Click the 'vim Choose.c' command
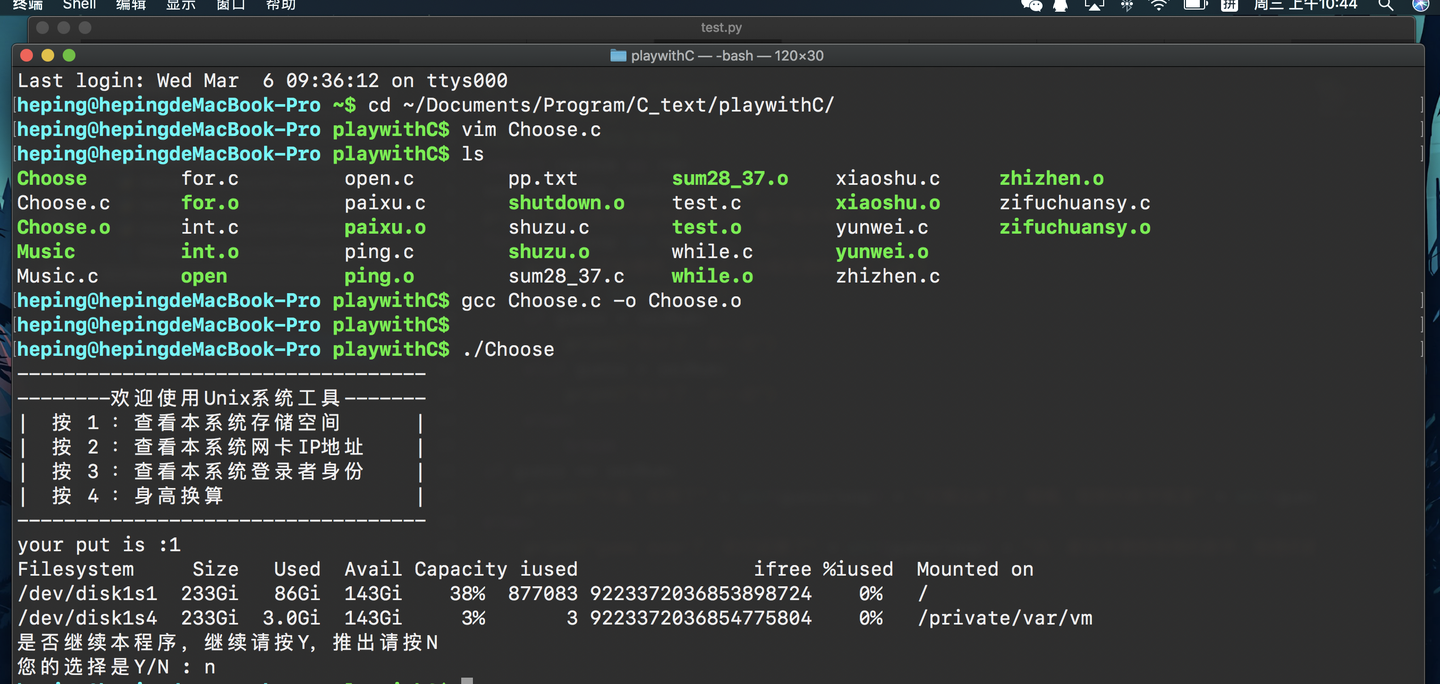Screen dimensions: 1440x684 tap(531, 130)
